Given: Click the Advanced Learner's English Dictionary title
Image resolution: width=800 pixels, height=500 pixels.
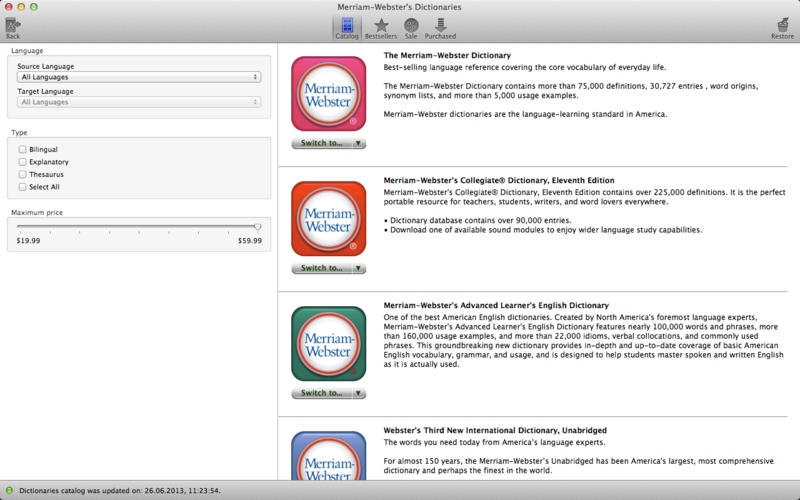Looking at the screenshot, I should pyautogui.click(x=496, y=305).
